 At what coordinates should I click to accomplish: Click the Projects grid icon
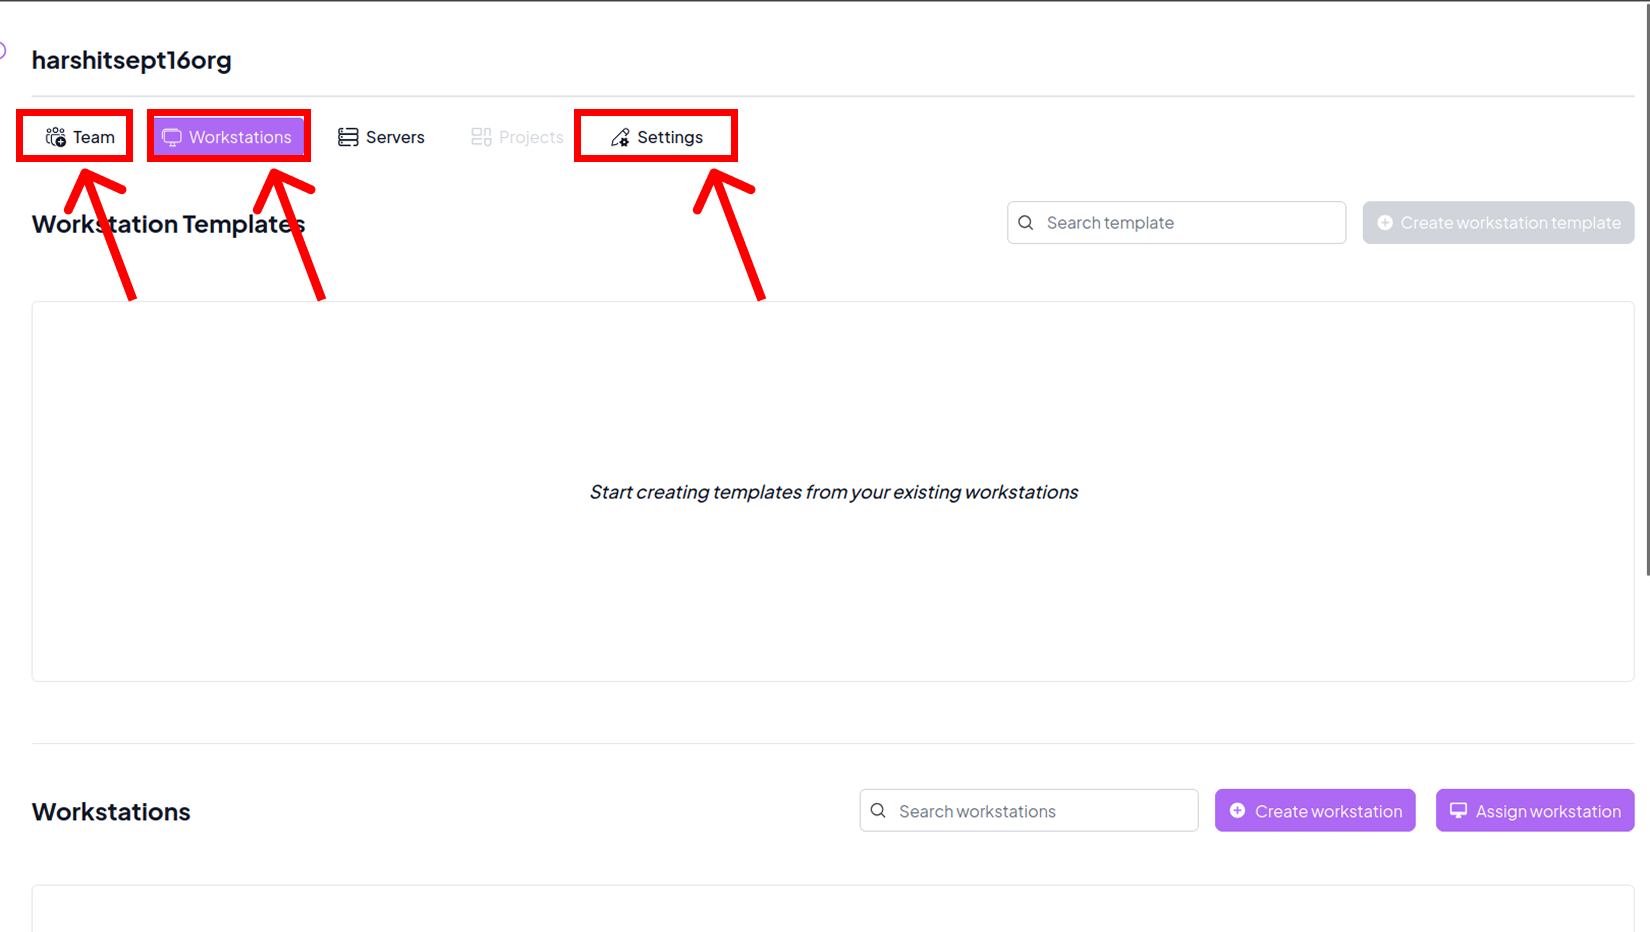pos(481,137)
